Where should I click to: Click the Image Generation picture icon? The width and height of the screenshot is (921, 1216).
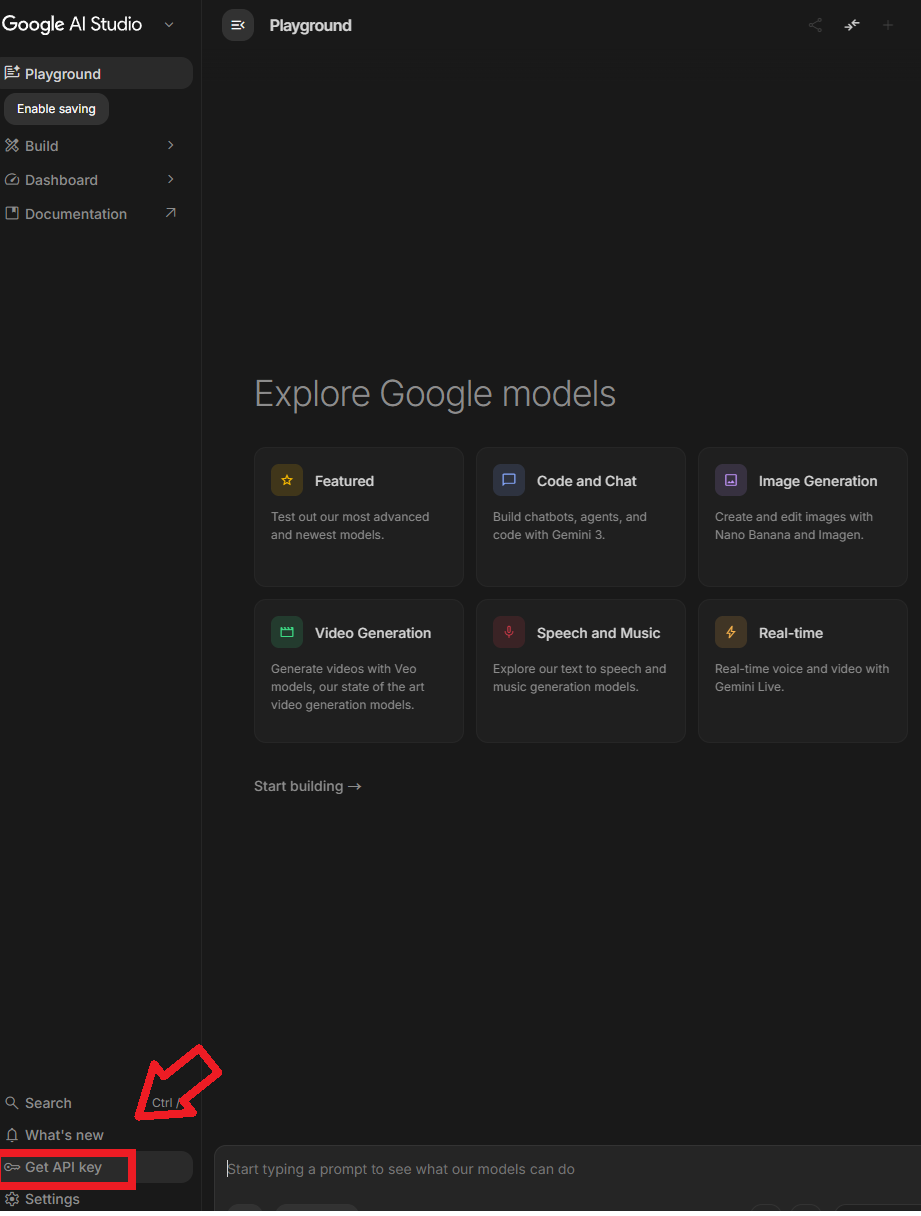click(731, 480)
